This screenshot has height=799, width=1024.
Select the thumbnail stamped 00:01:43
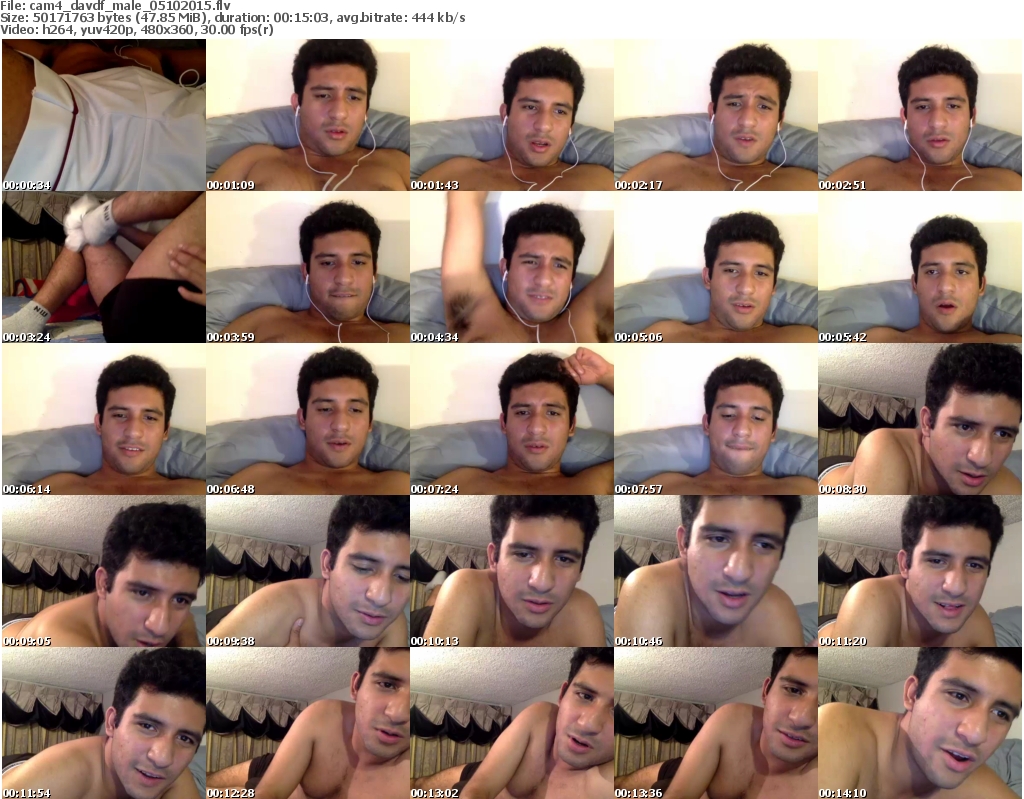coord(511,115)
